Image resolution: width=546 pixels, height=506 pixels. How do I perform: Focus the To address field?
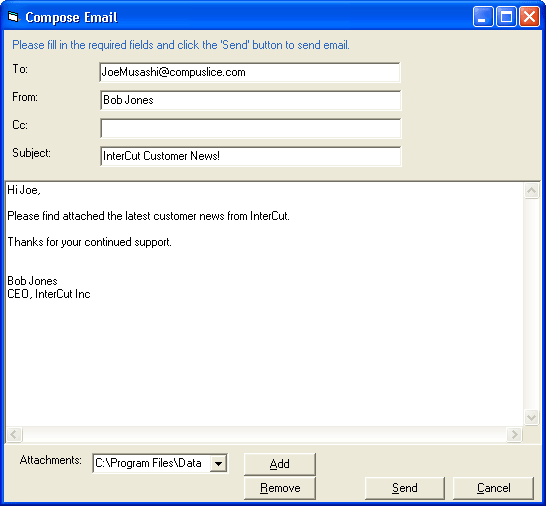click(x=250, y=72)
